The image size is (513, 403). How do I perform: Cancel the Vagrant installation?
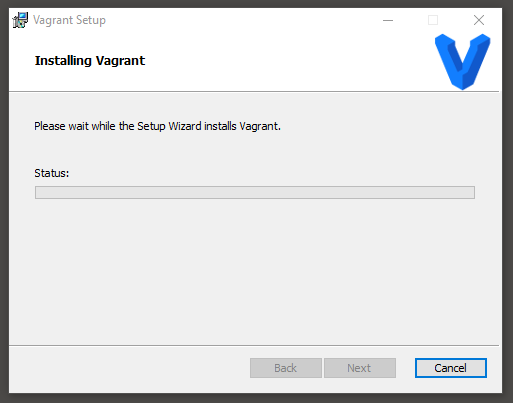pos(451,368)
